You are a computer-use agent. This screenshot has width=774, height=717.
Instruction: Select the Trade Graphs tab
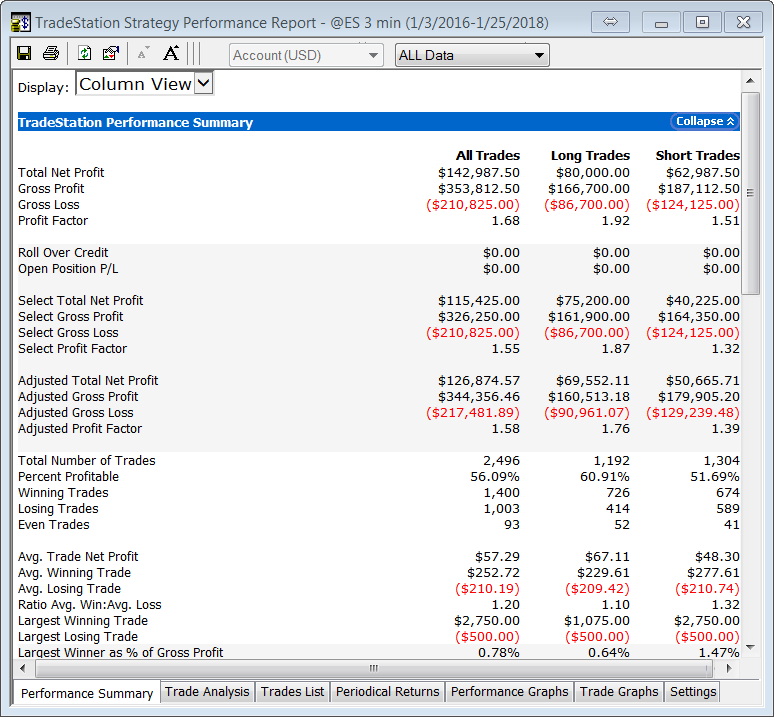(619, 691)
